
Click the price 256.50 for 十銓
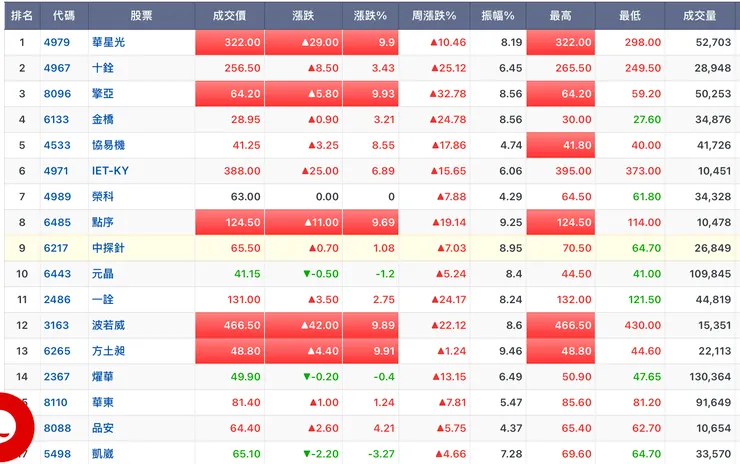242,68
